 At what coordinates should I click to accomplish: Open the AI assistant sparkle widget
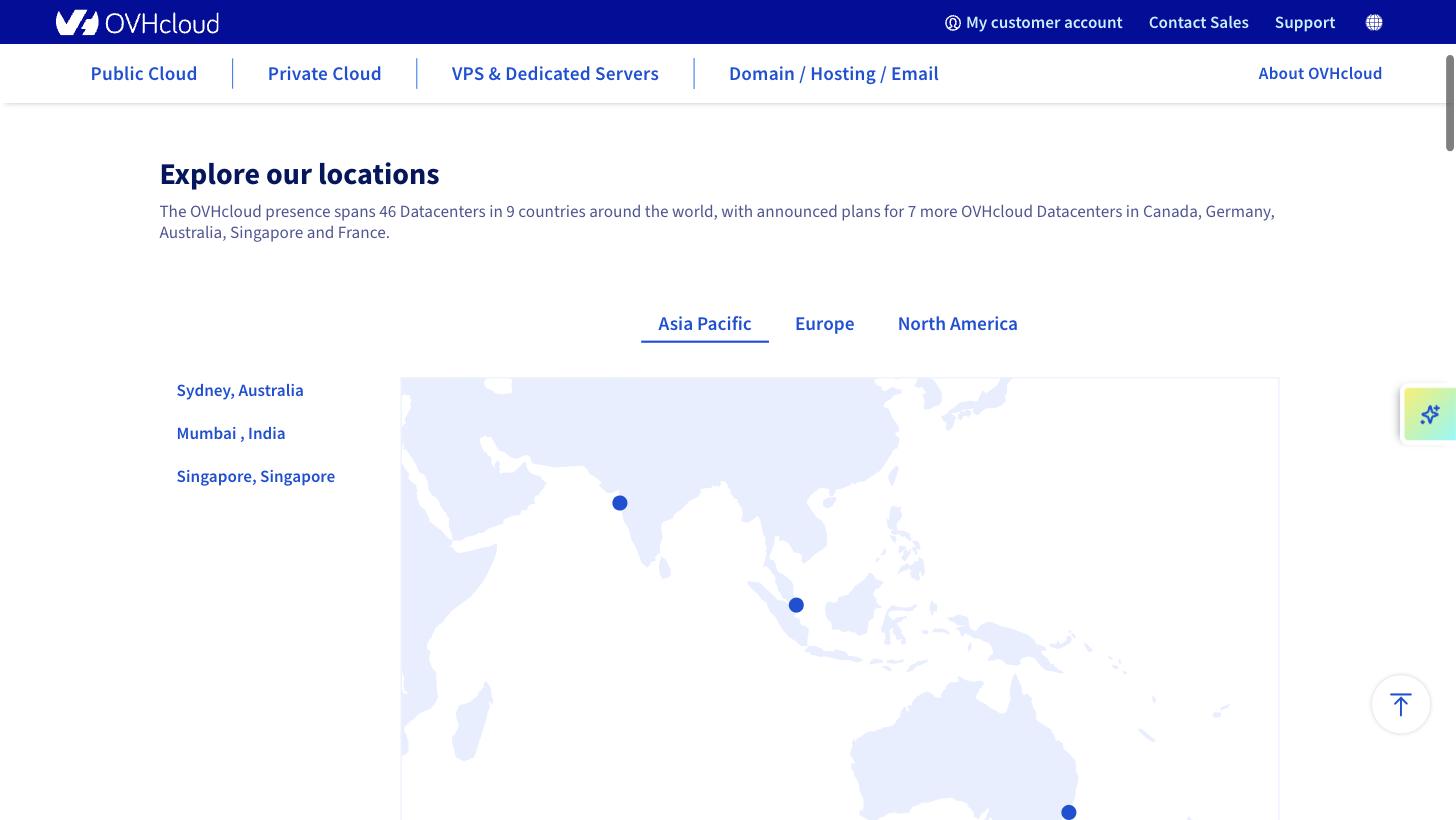pyautogui.click(x=1429, y=414)
